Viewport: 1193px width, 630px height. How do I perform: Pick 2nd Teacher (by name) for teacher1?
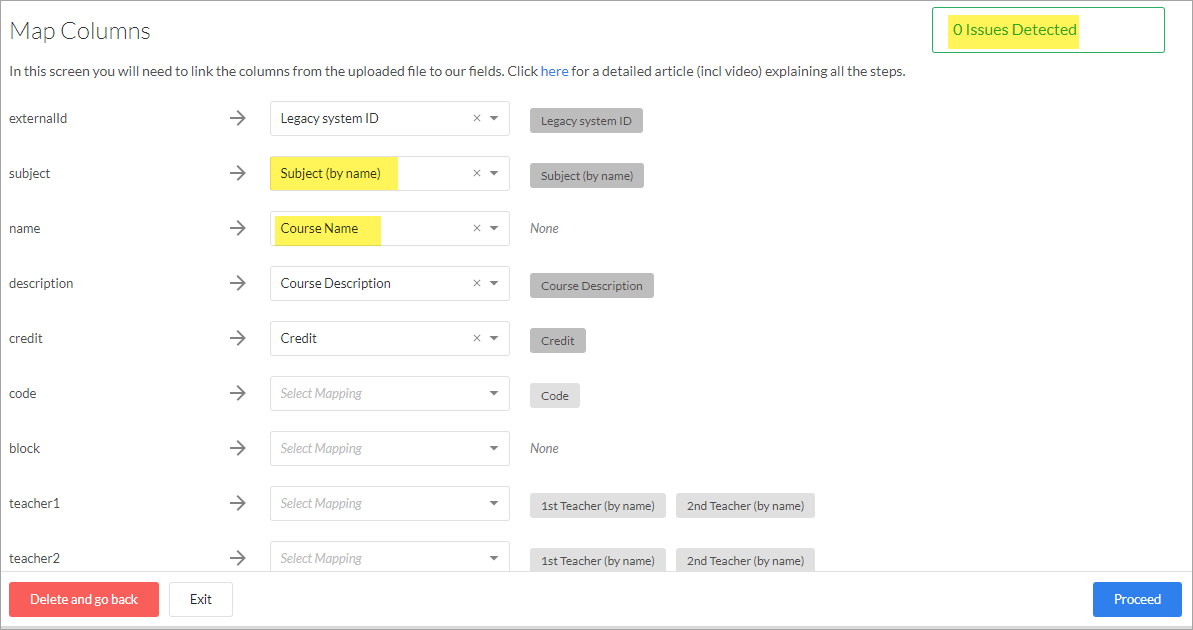point(746,506)
